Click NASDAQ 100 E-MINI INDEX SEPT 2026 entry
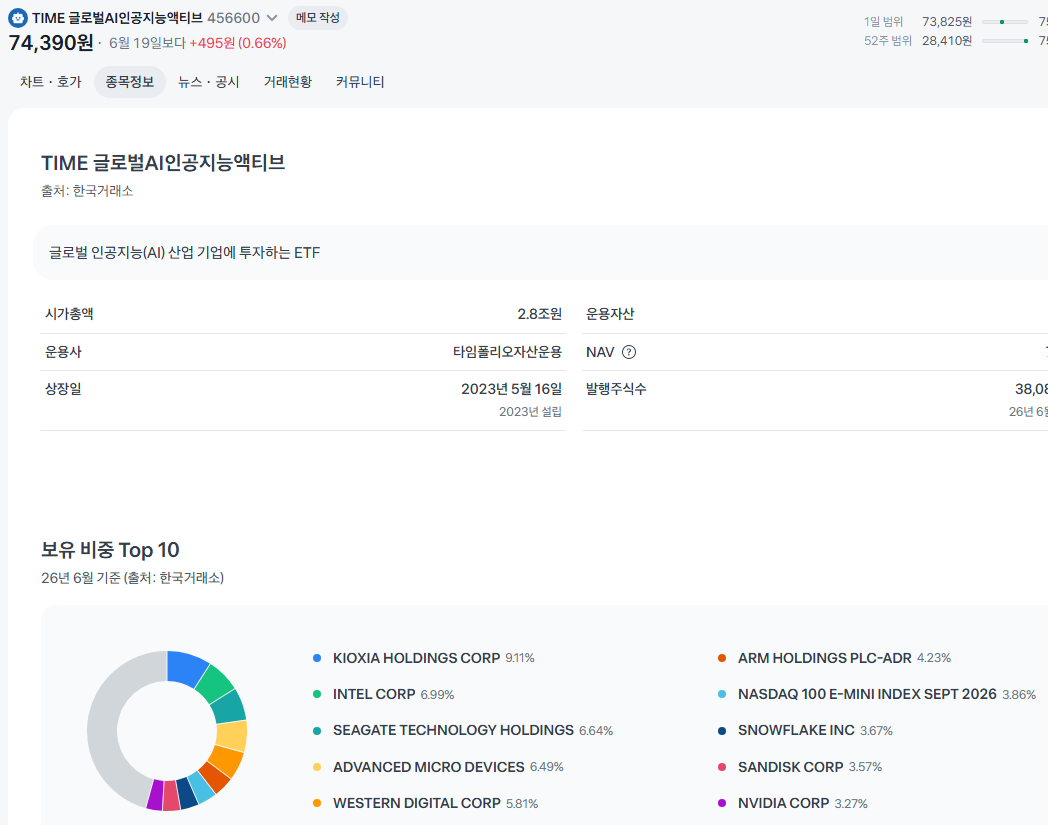 (867, 695)
